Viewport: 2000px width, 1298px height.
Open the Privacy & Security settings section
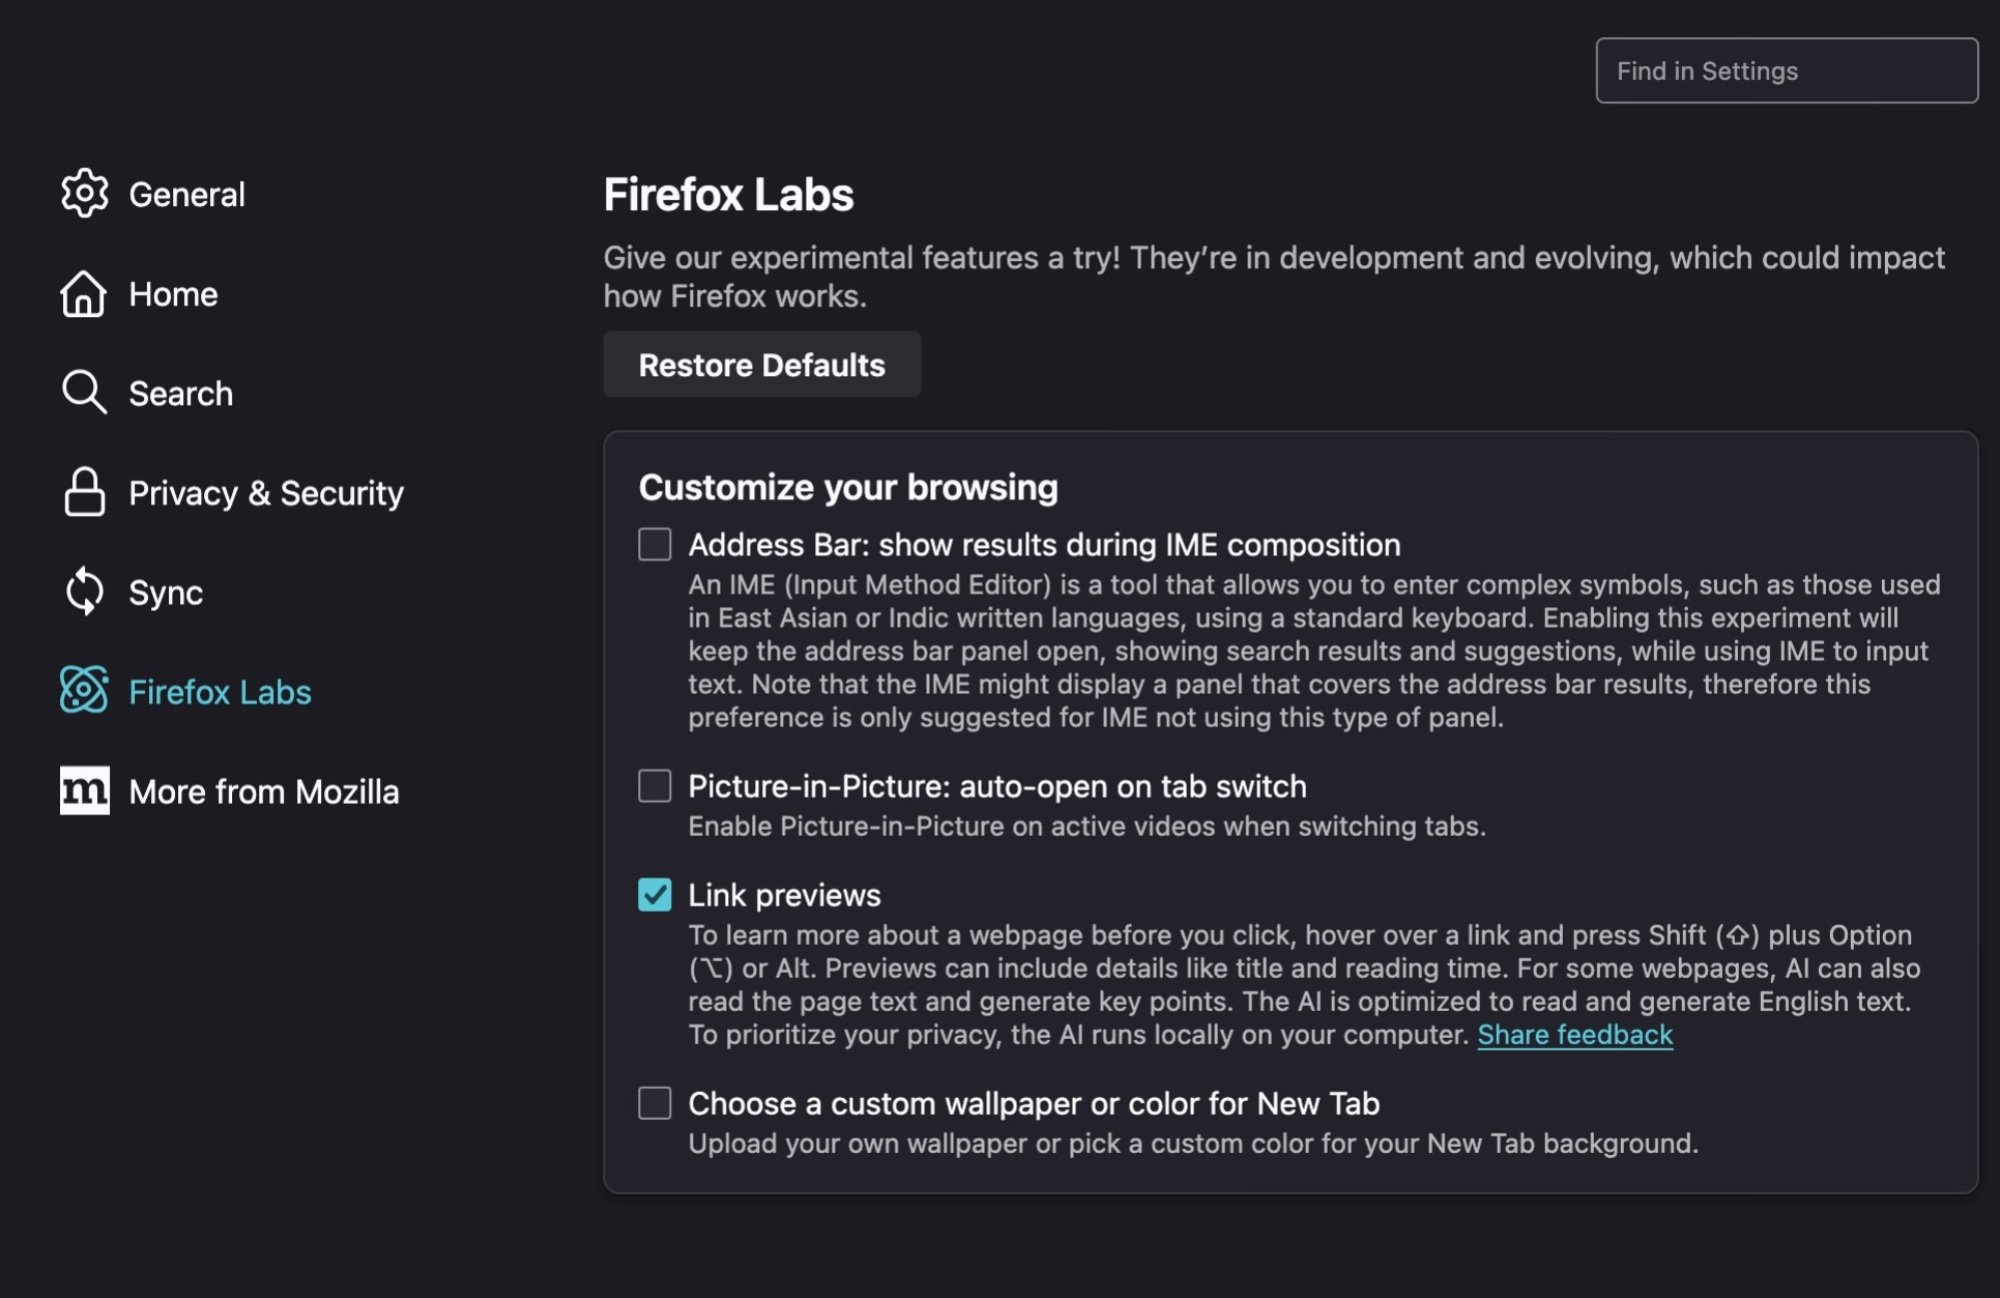click(266, 492)
